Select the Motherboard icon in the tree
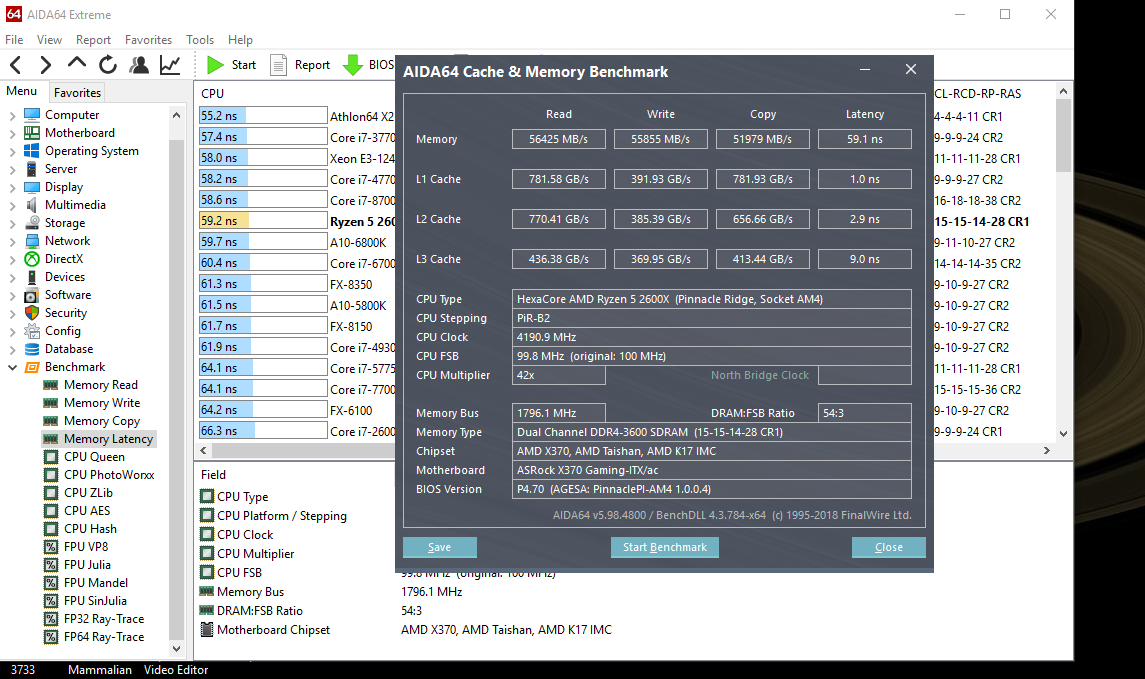 (32, 133)
